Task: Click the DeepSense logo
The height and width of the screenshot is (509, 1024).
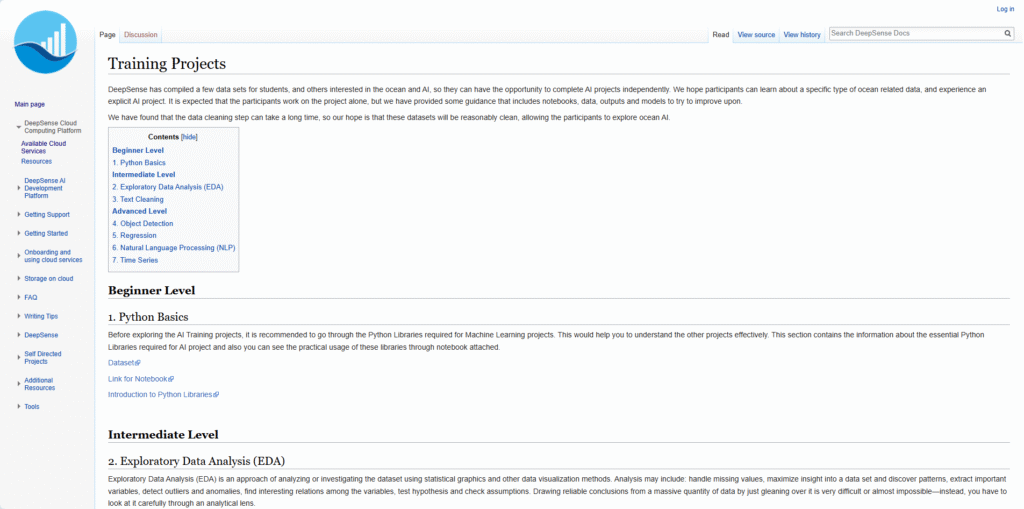Action: tap(46, 42)
